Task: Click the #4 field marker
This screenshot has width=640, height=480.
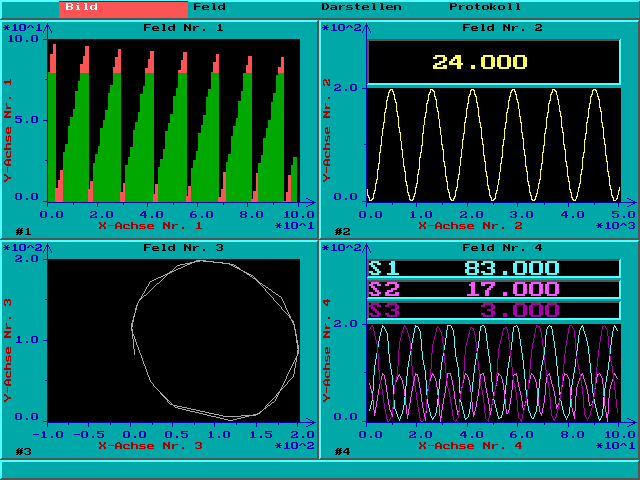Action: pyautogui.click(x=342, y=452)
